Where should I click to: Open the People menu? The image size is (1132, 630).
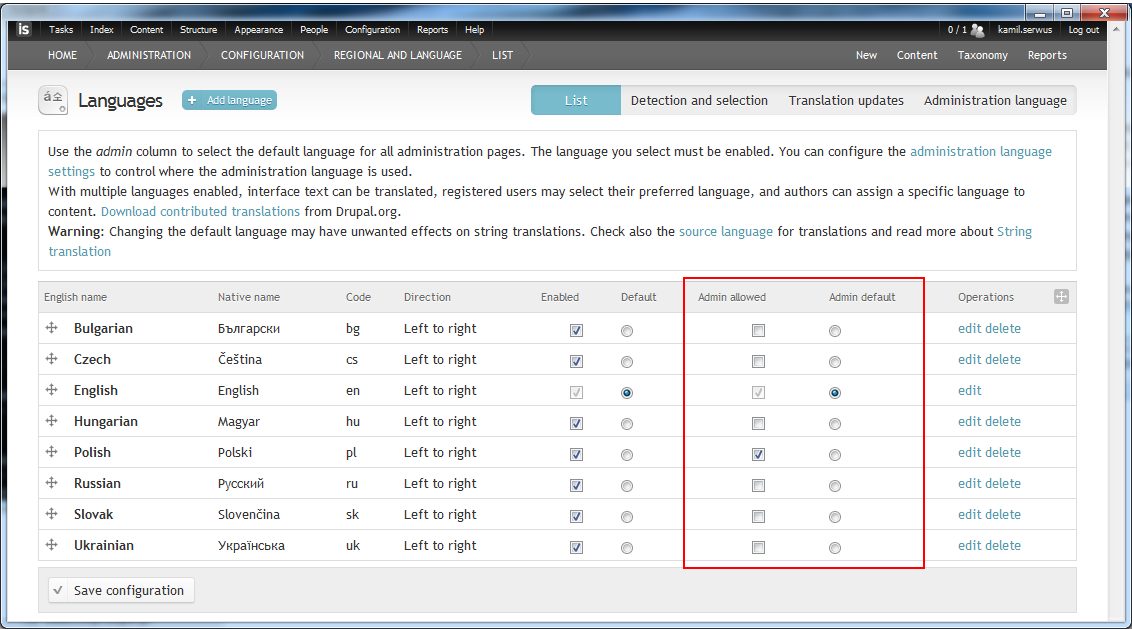tap(314, 30)
